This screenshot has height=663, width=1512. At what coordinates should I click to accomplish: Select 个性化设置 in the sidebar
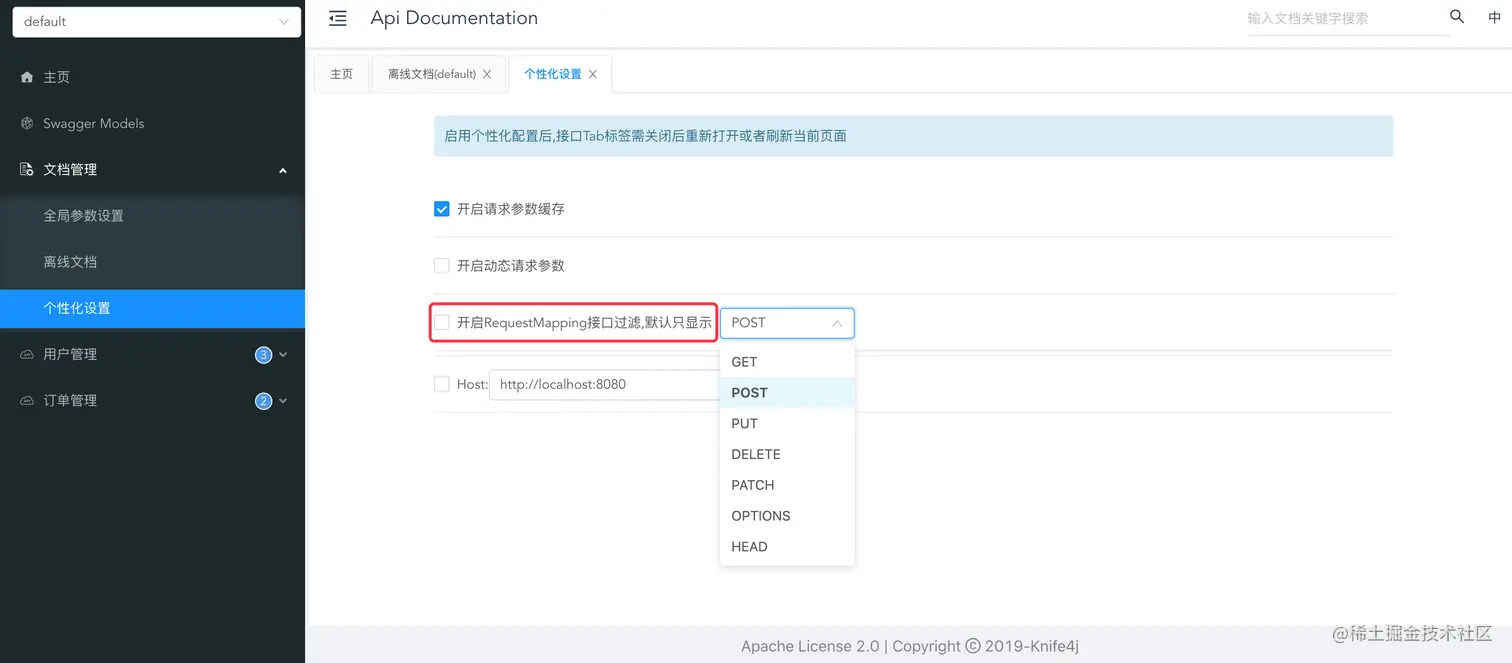(x=152, y=308)
